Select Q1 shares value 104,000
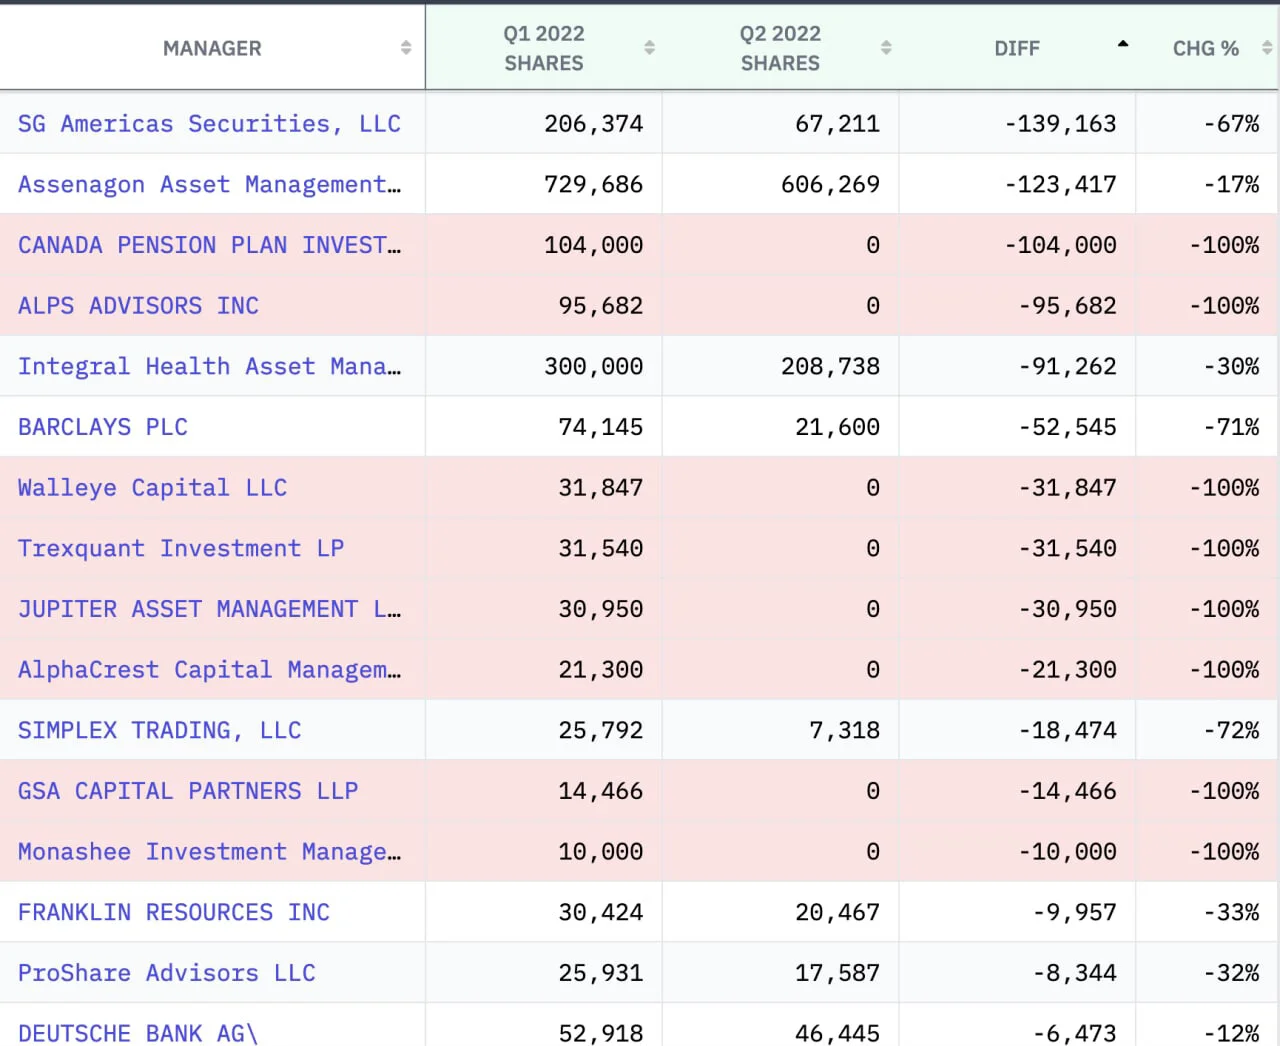The height and width of the screenshot is (1046, 1280). coord(594,245)
